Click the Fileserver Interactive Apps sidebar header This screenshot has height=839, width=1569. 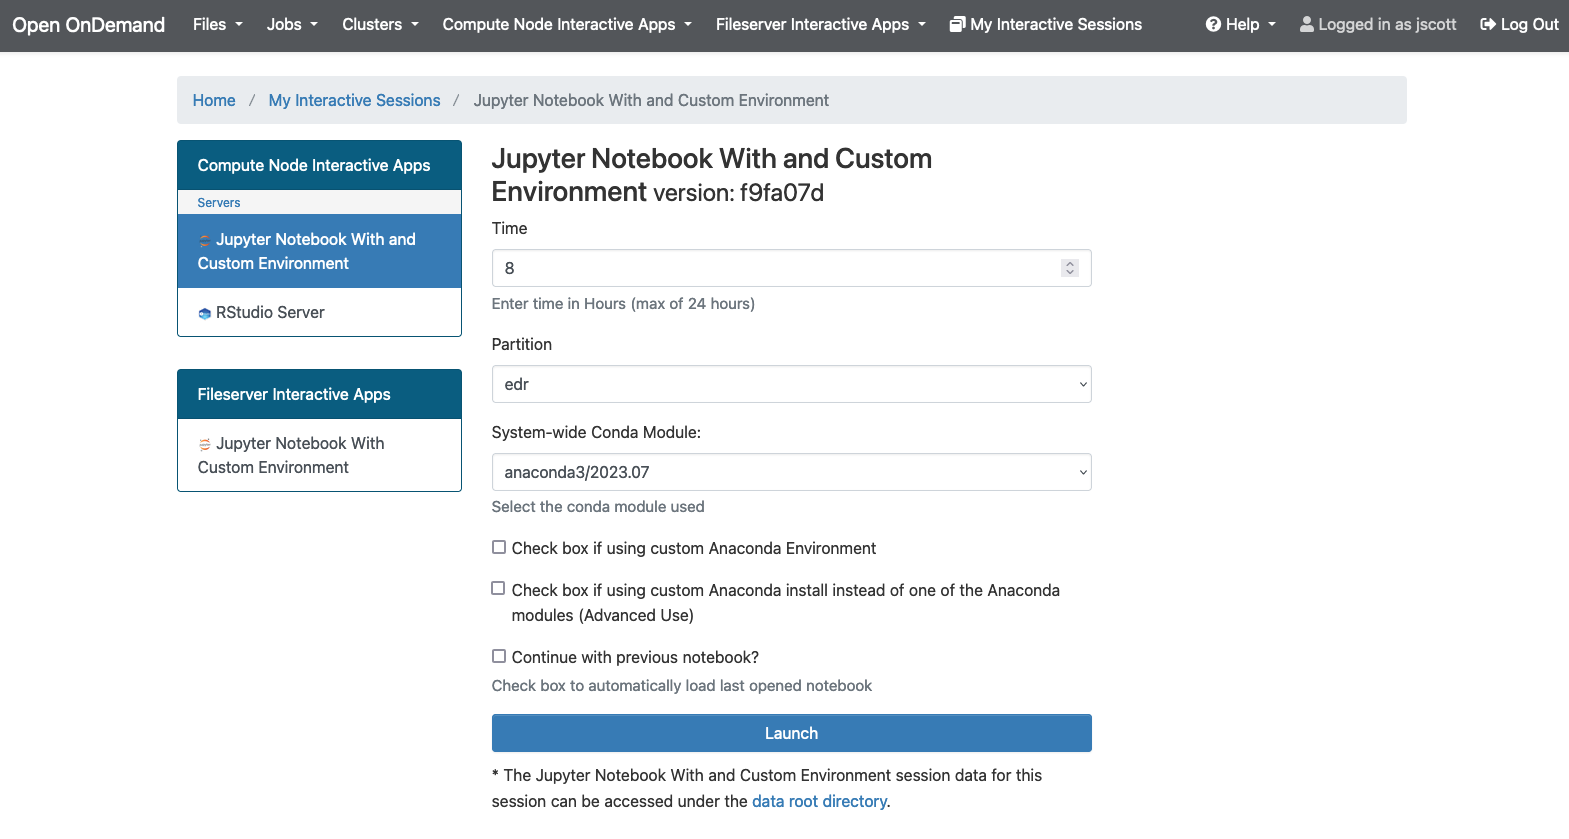pos(319,394)
